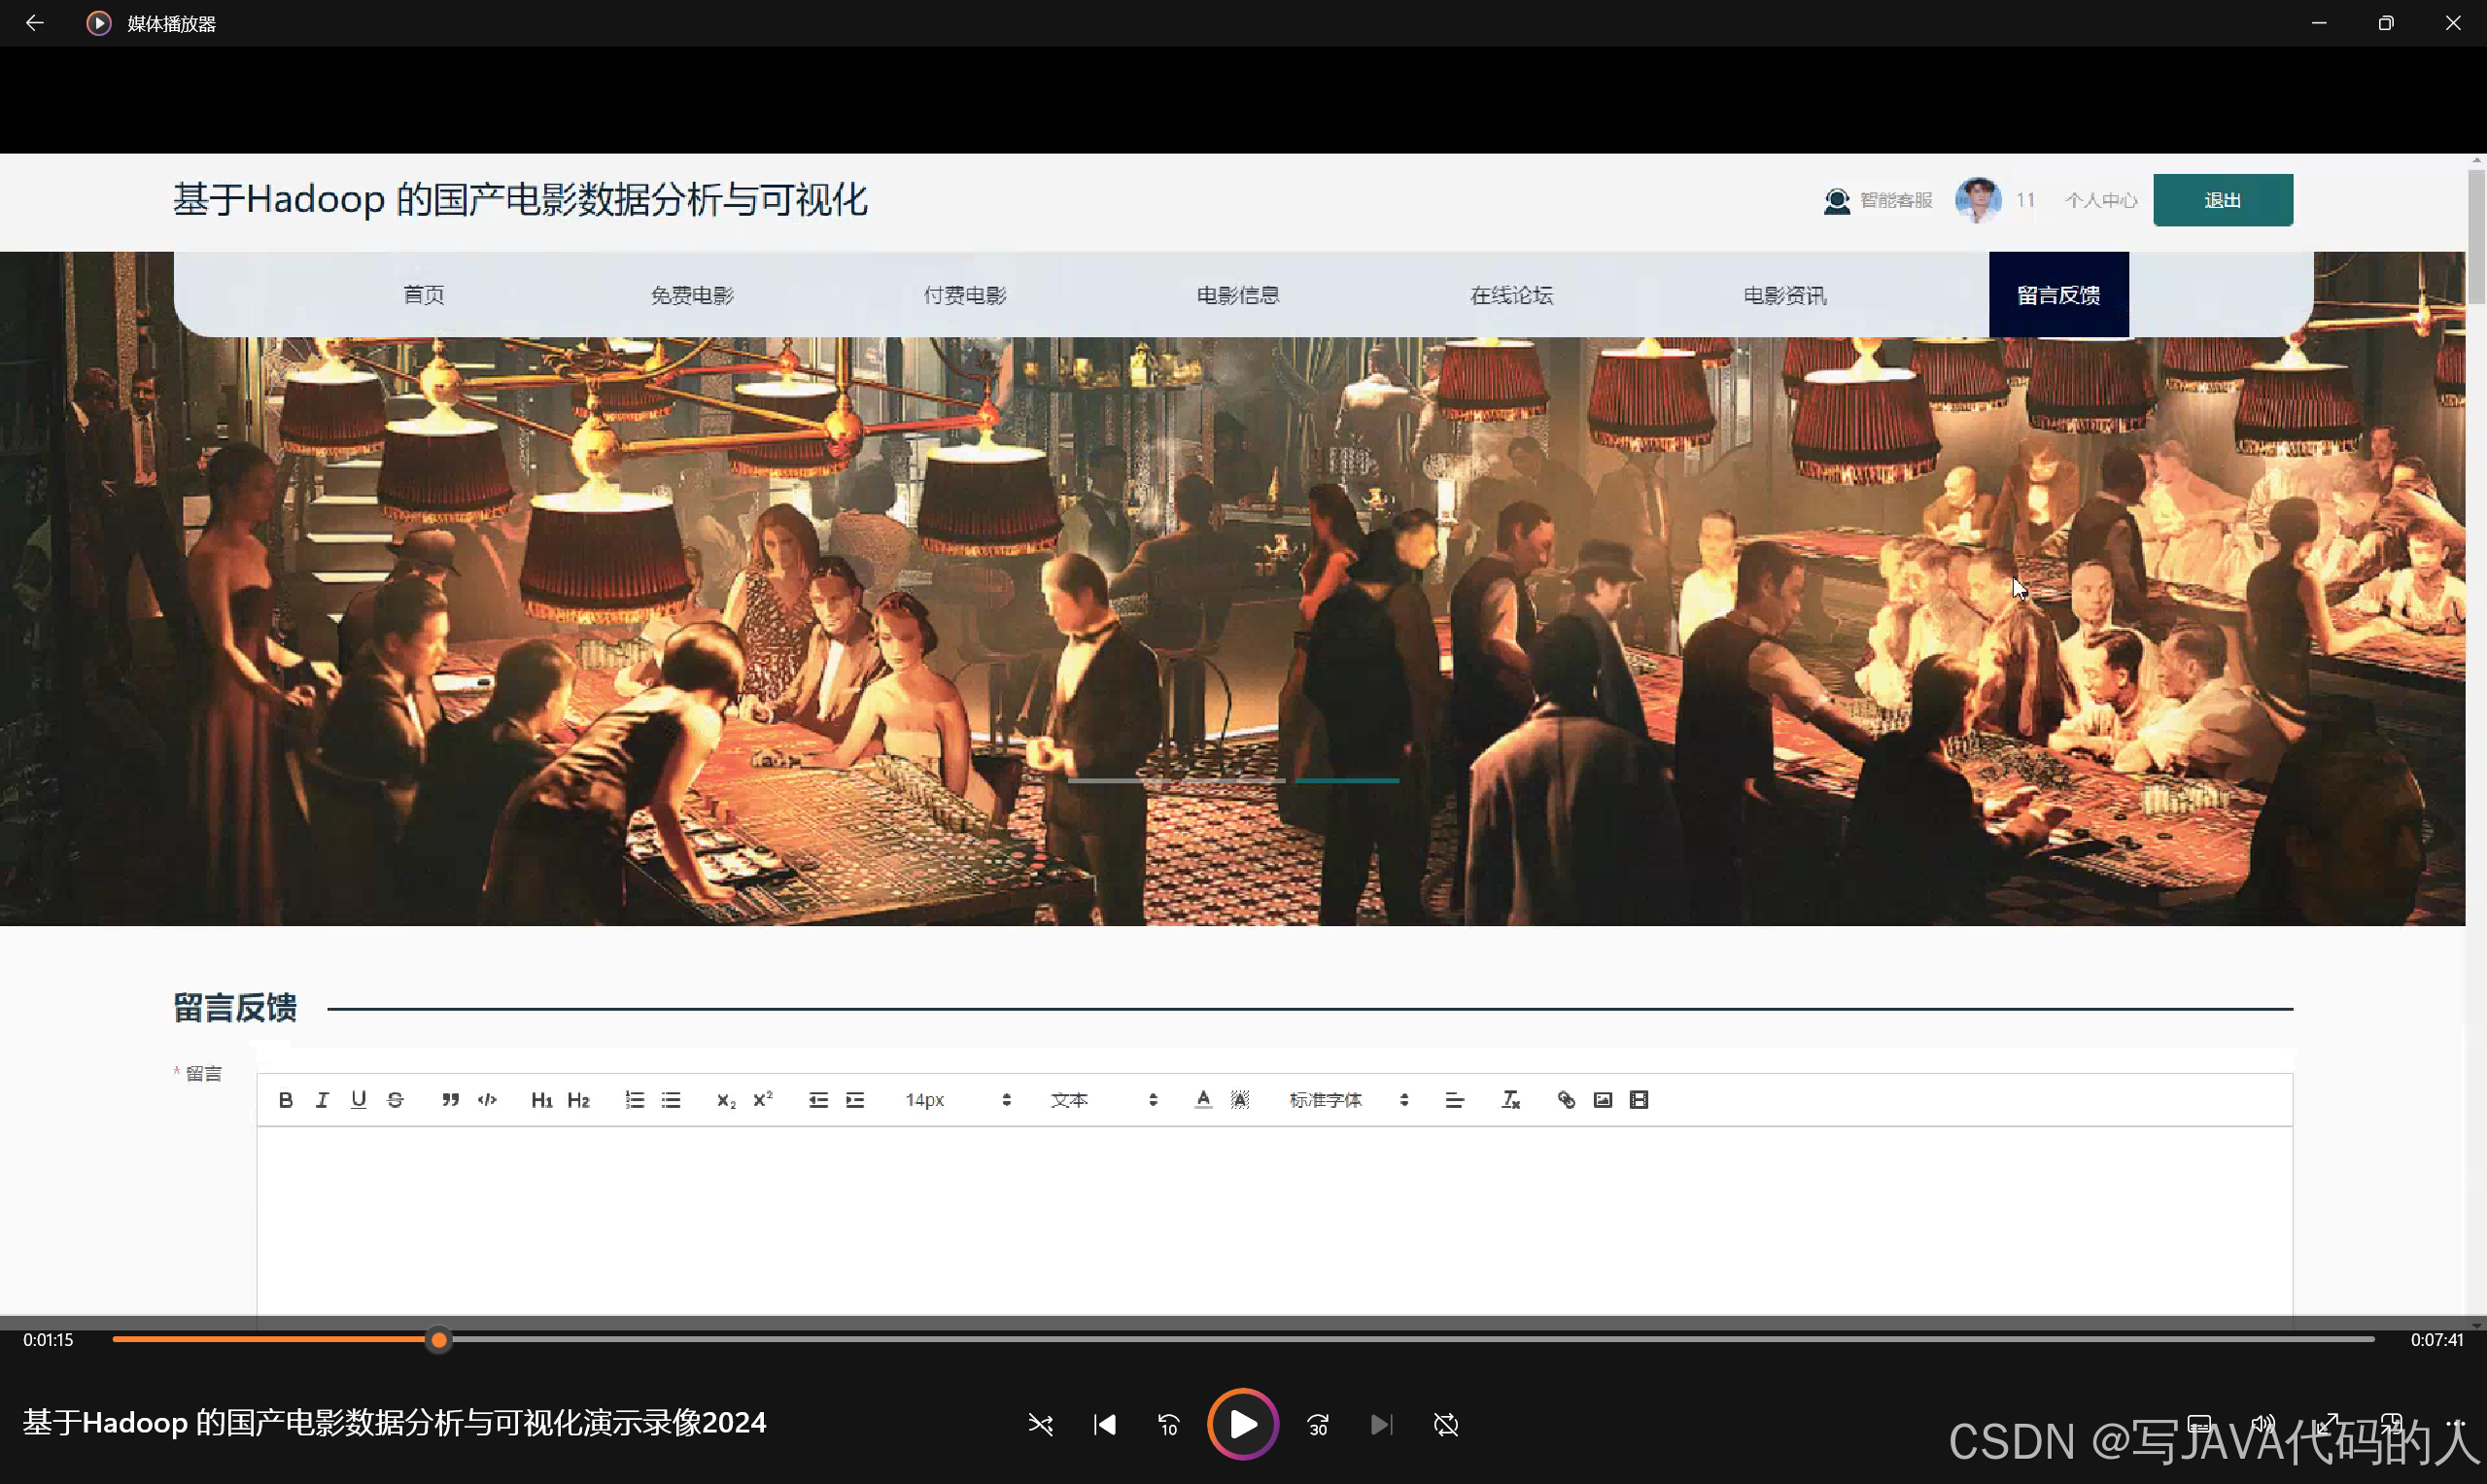
Task: Open the 在线论坛 navigation tab
Action: click(1511, 295)
